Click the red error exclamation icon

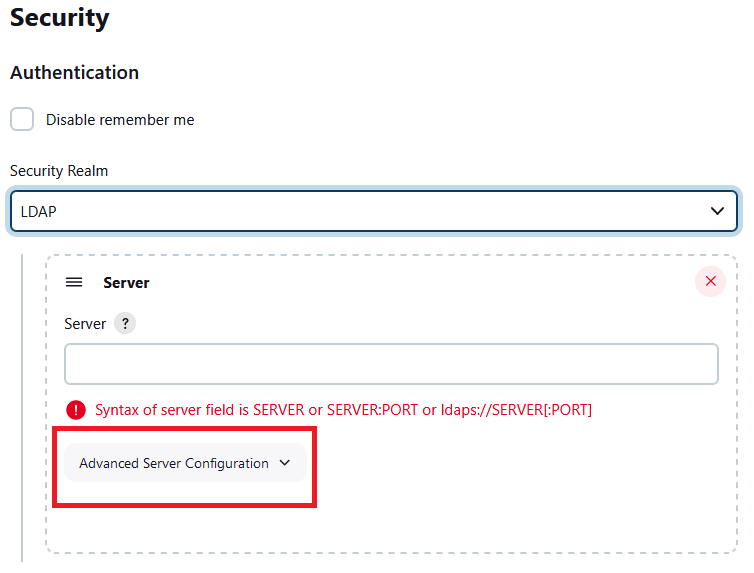coord(76,409)
